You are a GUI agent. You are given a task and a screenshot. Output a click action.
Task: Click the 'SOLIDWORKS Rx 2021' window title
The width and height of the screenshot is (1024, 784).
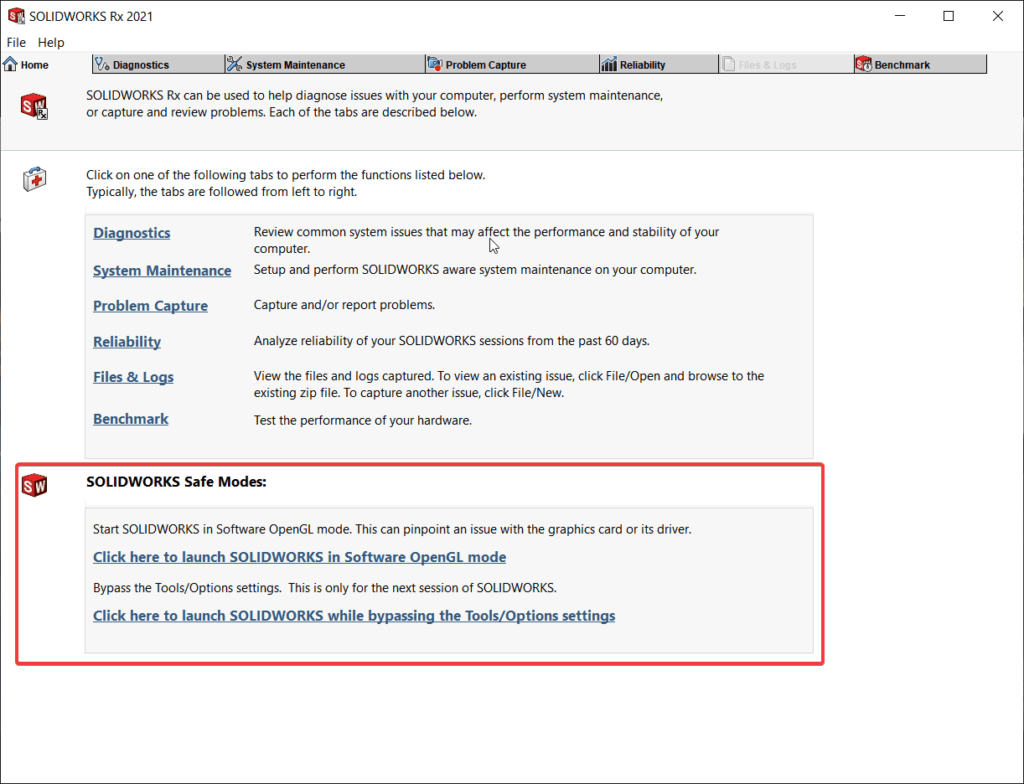[x=91, y=16]
